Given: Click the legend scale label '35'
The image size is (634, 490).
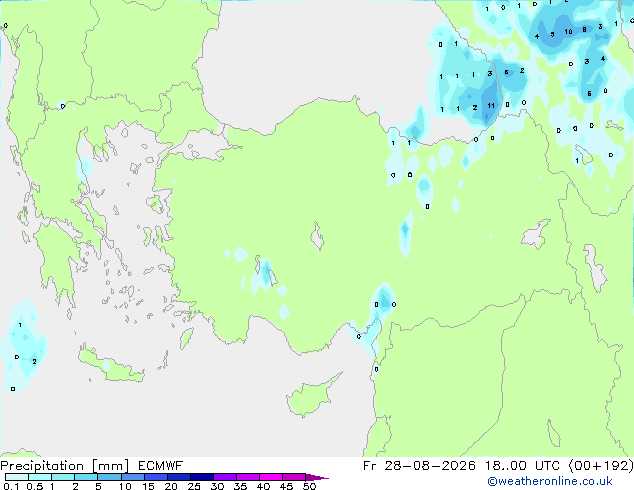Looking at the screenshot, I should point(240,486).
